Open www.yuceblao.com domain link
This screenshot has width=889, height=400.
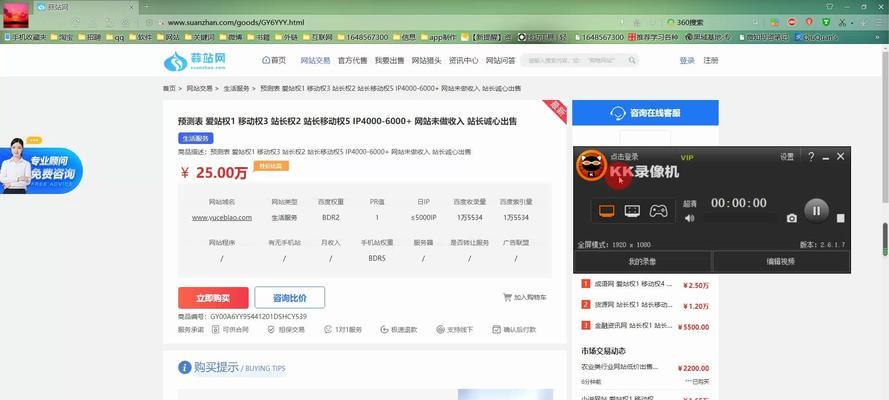point(222,217)
